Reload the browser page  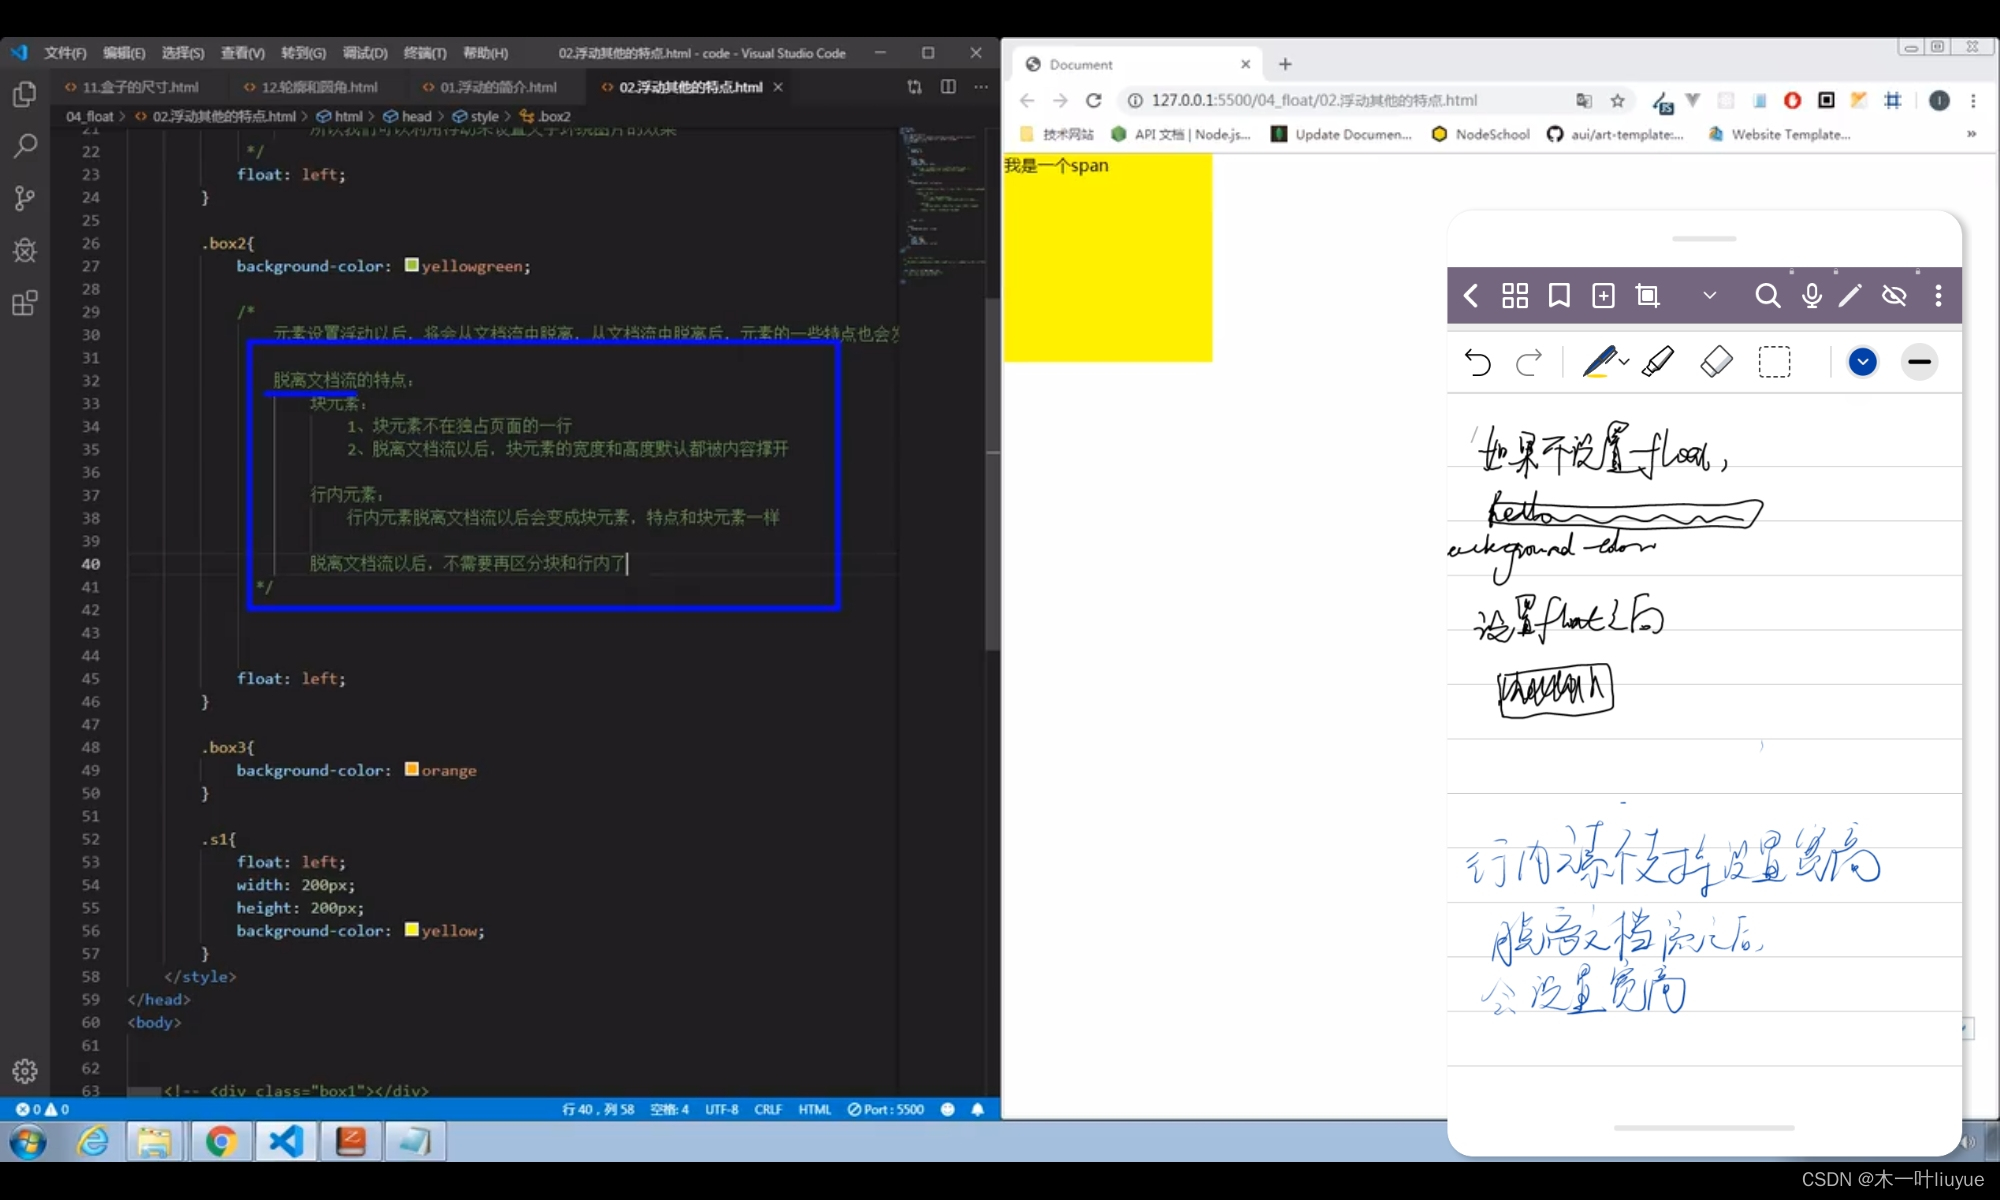[x=1093, y=100]
